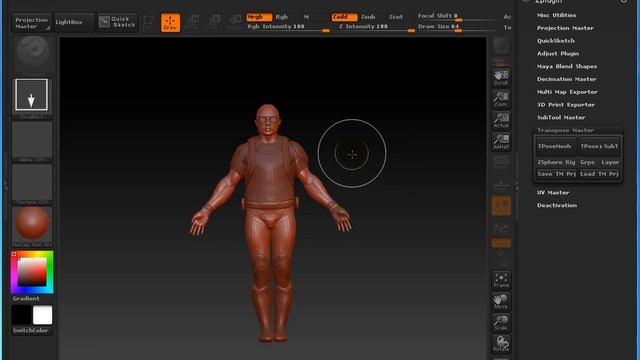Open LightBox browser

[74, 22]
